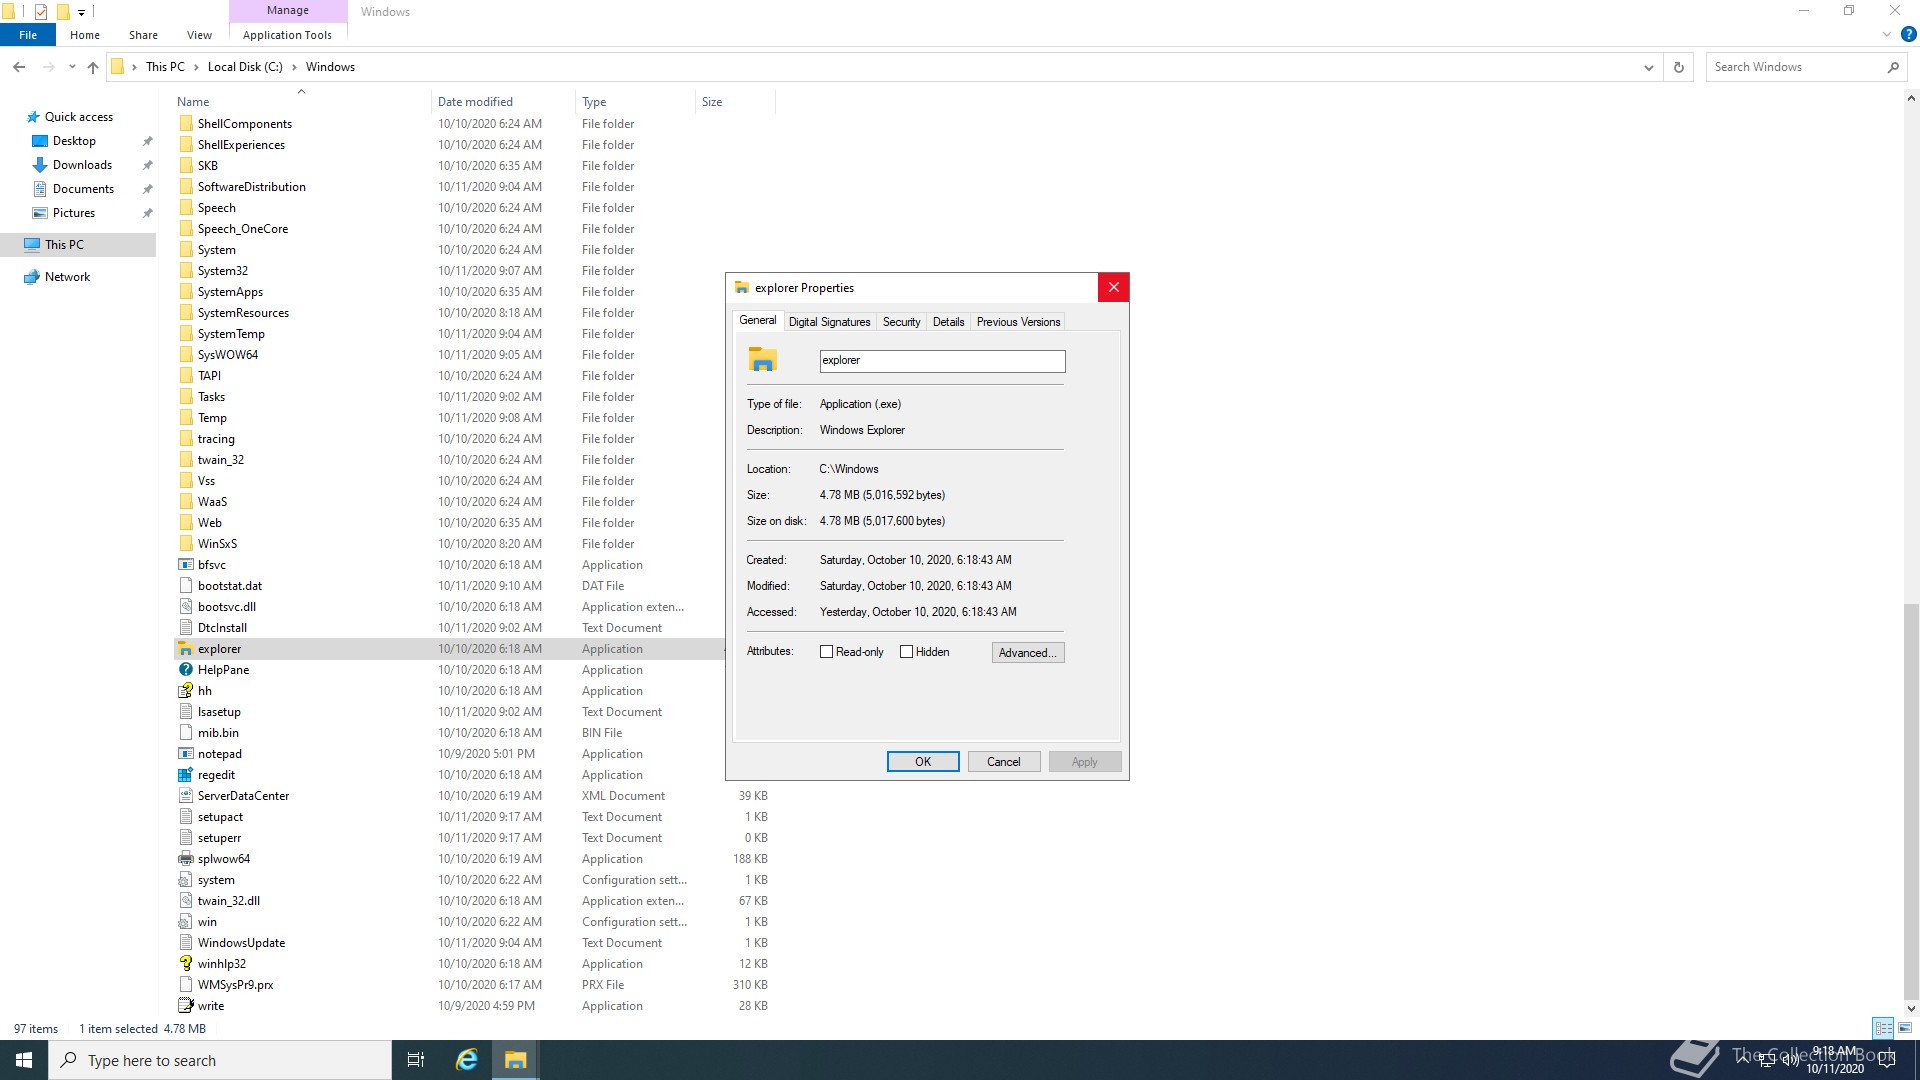Go back with the left arrow

[x=19, y=67]
